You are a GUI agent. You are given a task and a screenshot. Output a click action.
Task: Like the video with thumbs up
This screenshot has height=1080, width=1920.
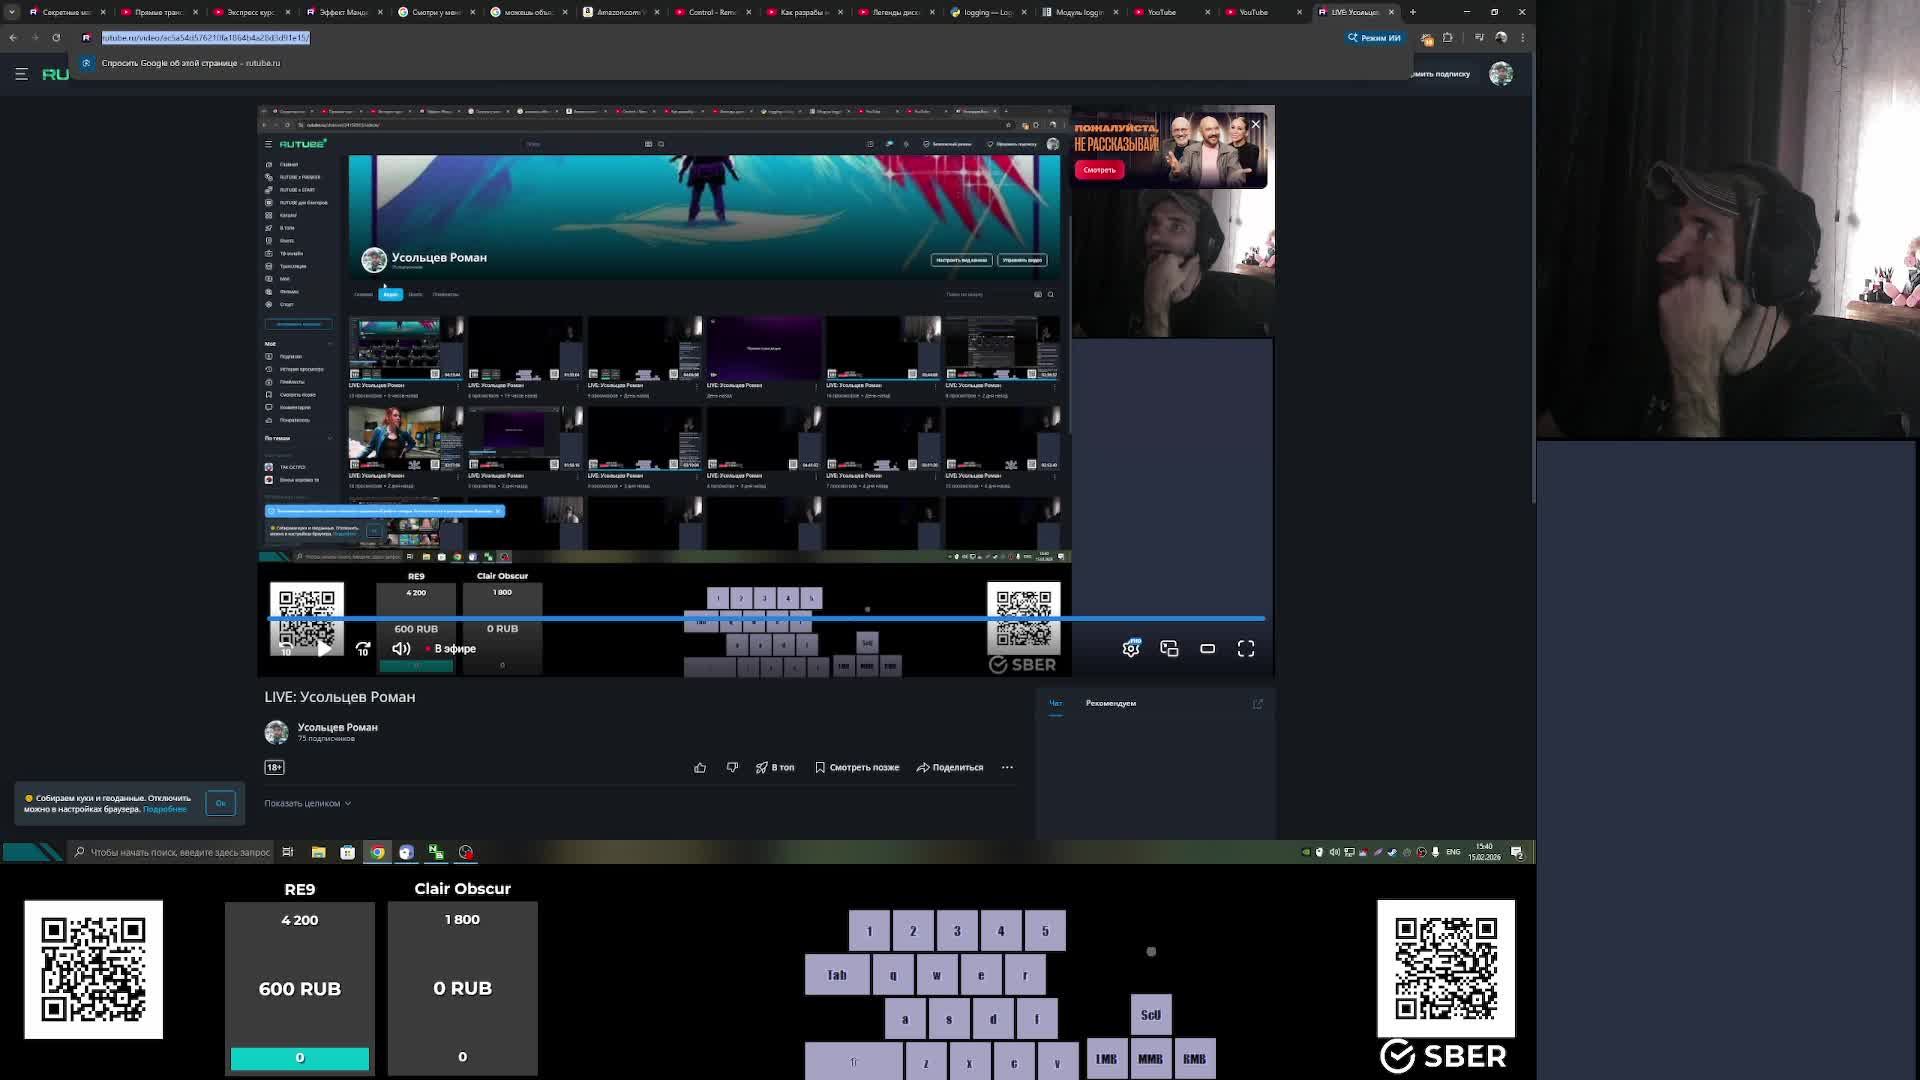(x=700, y=767)
